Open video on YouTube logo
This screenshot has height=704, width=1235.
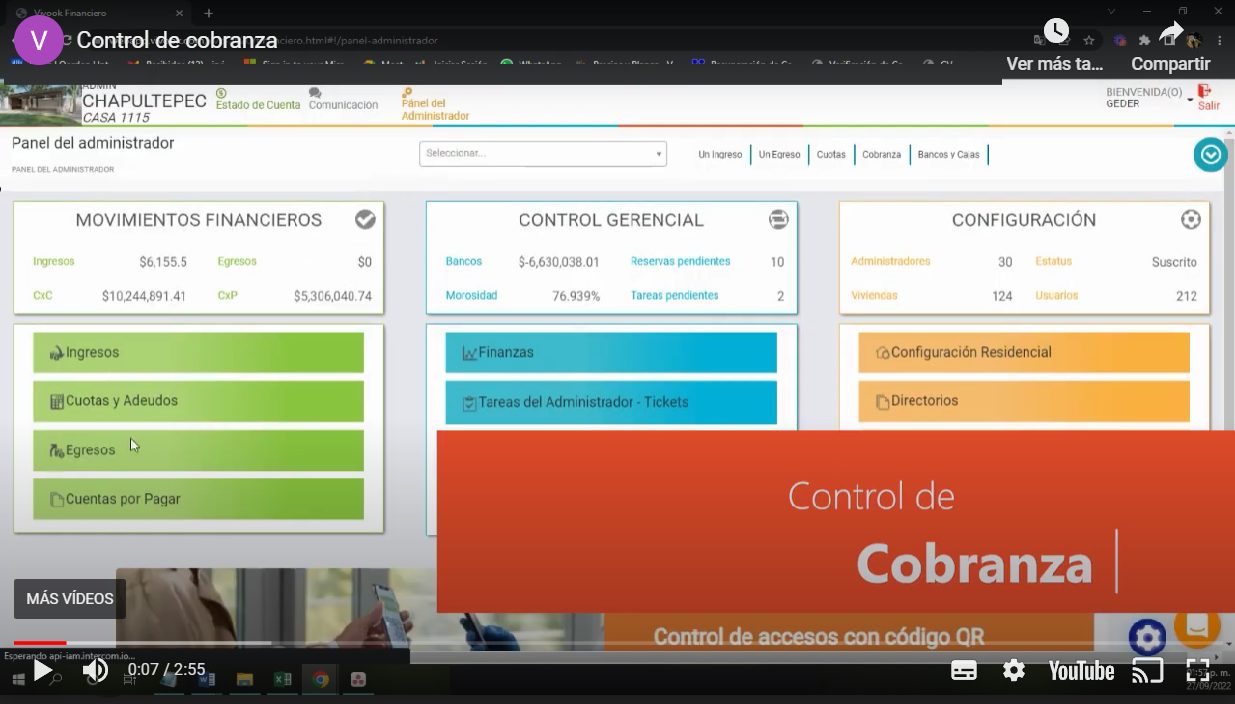(1081, 671)
